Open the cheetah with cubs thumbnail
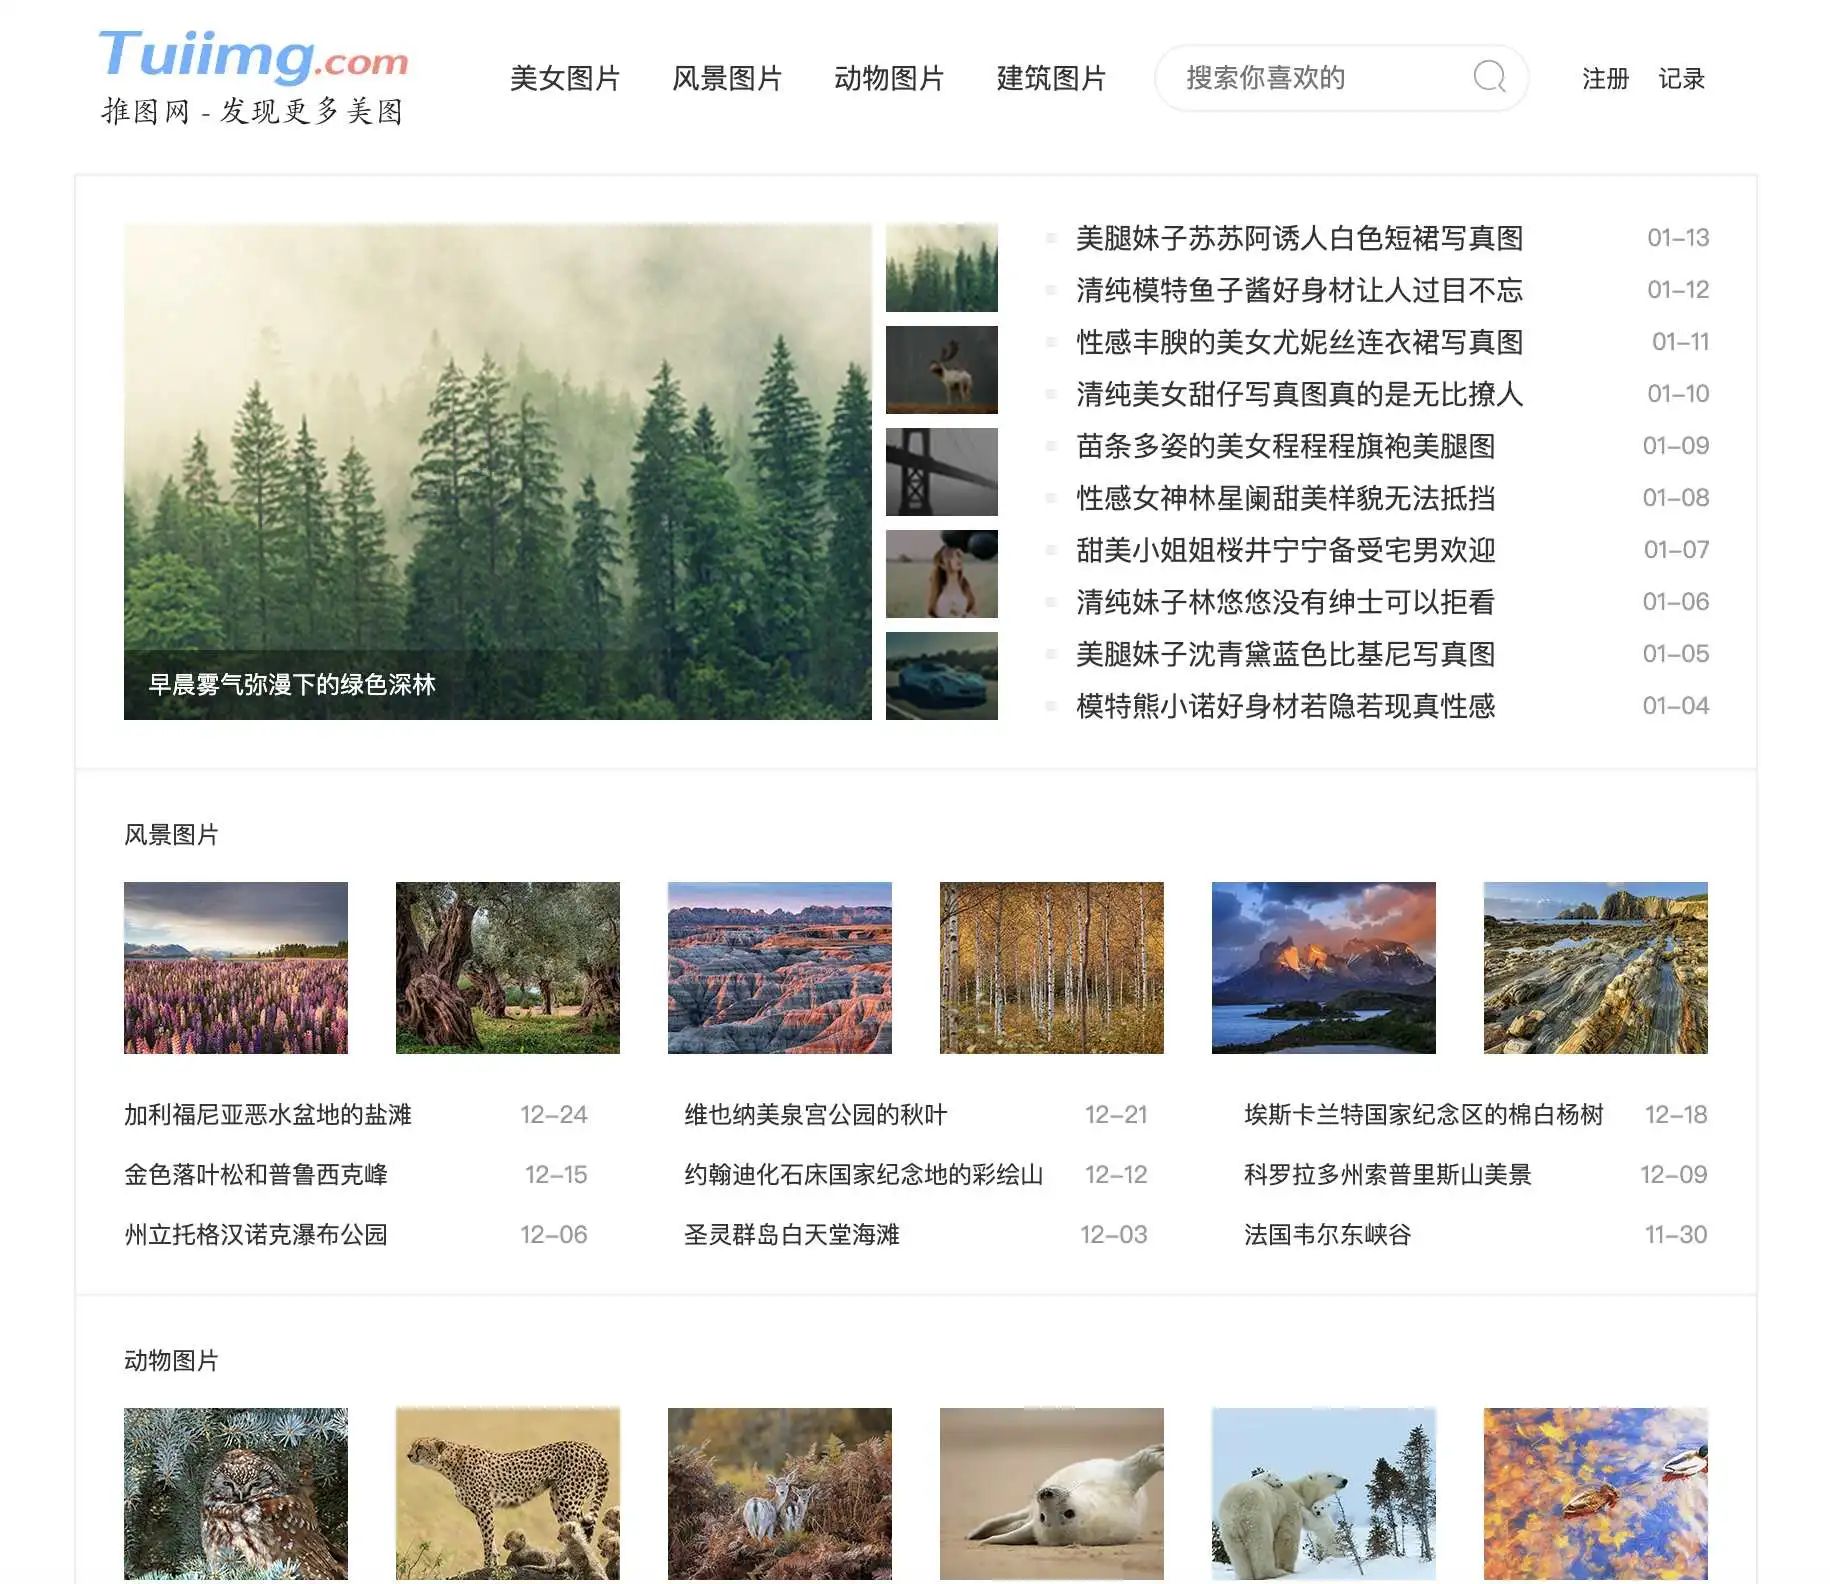The image size is (1830, 1584). pyautogui.click(x=508, y=1494)
